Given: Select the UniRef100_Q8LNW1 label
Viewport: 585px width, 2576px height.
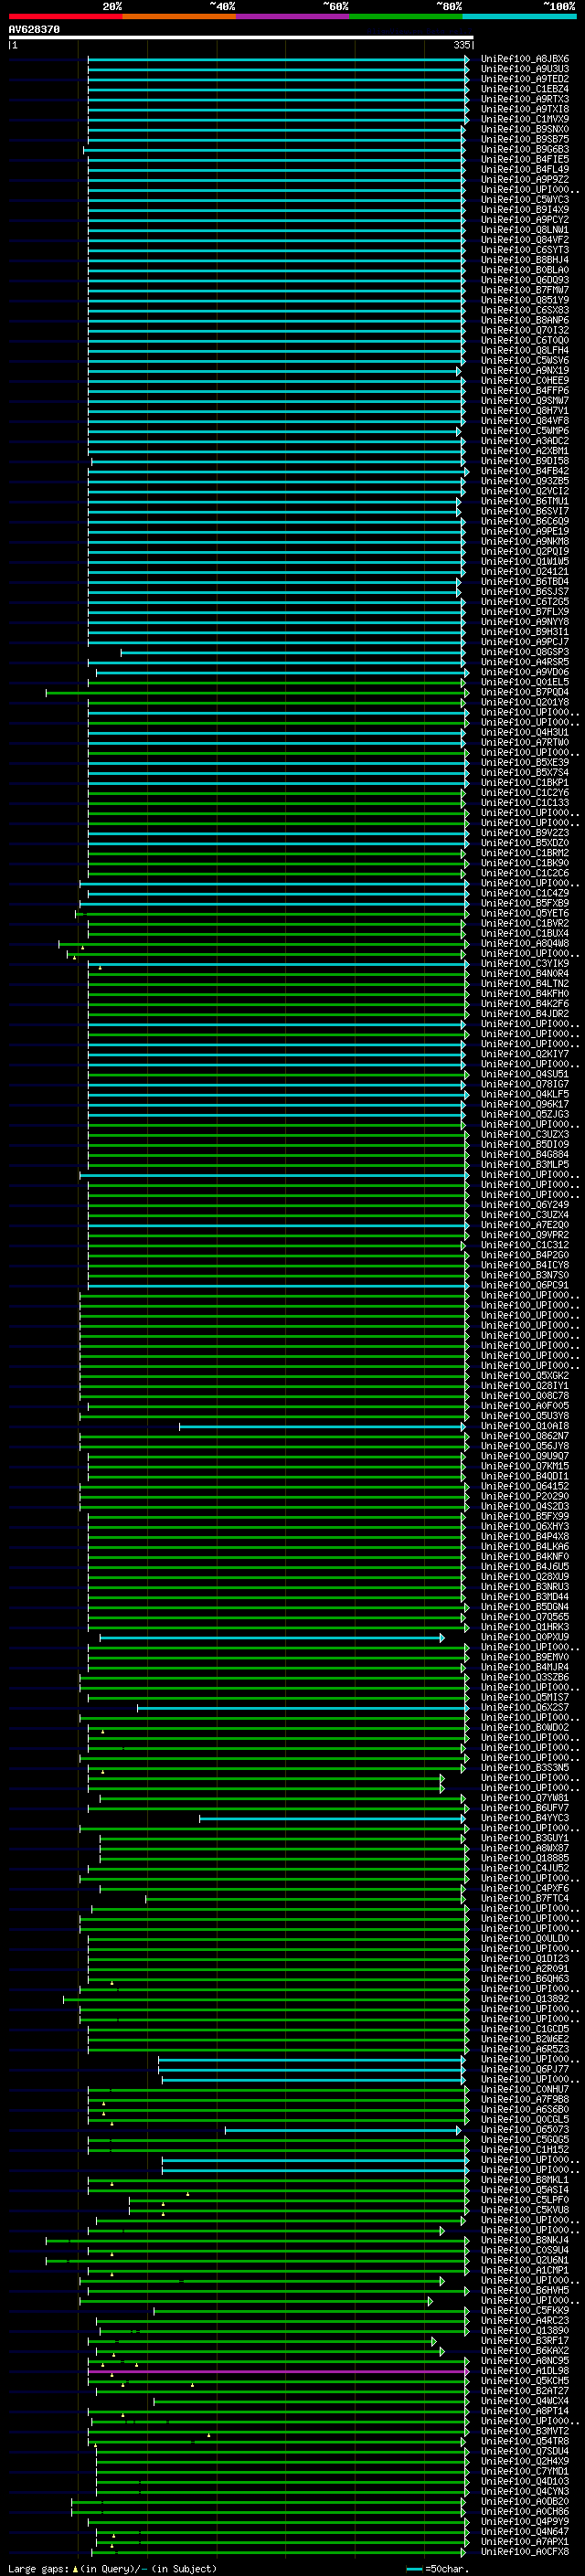Looking at the screenshot, I should click(x=525, y=230).
